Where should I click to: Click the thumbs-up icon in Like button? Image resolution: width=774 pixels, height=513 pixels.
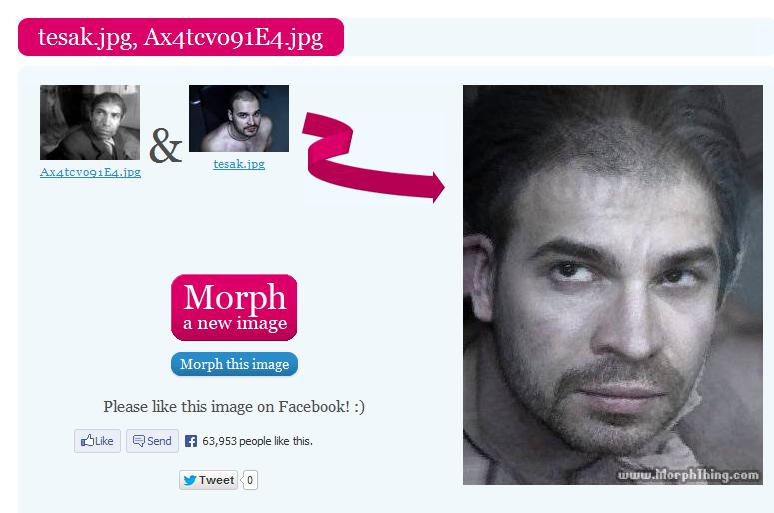(87, 440)
